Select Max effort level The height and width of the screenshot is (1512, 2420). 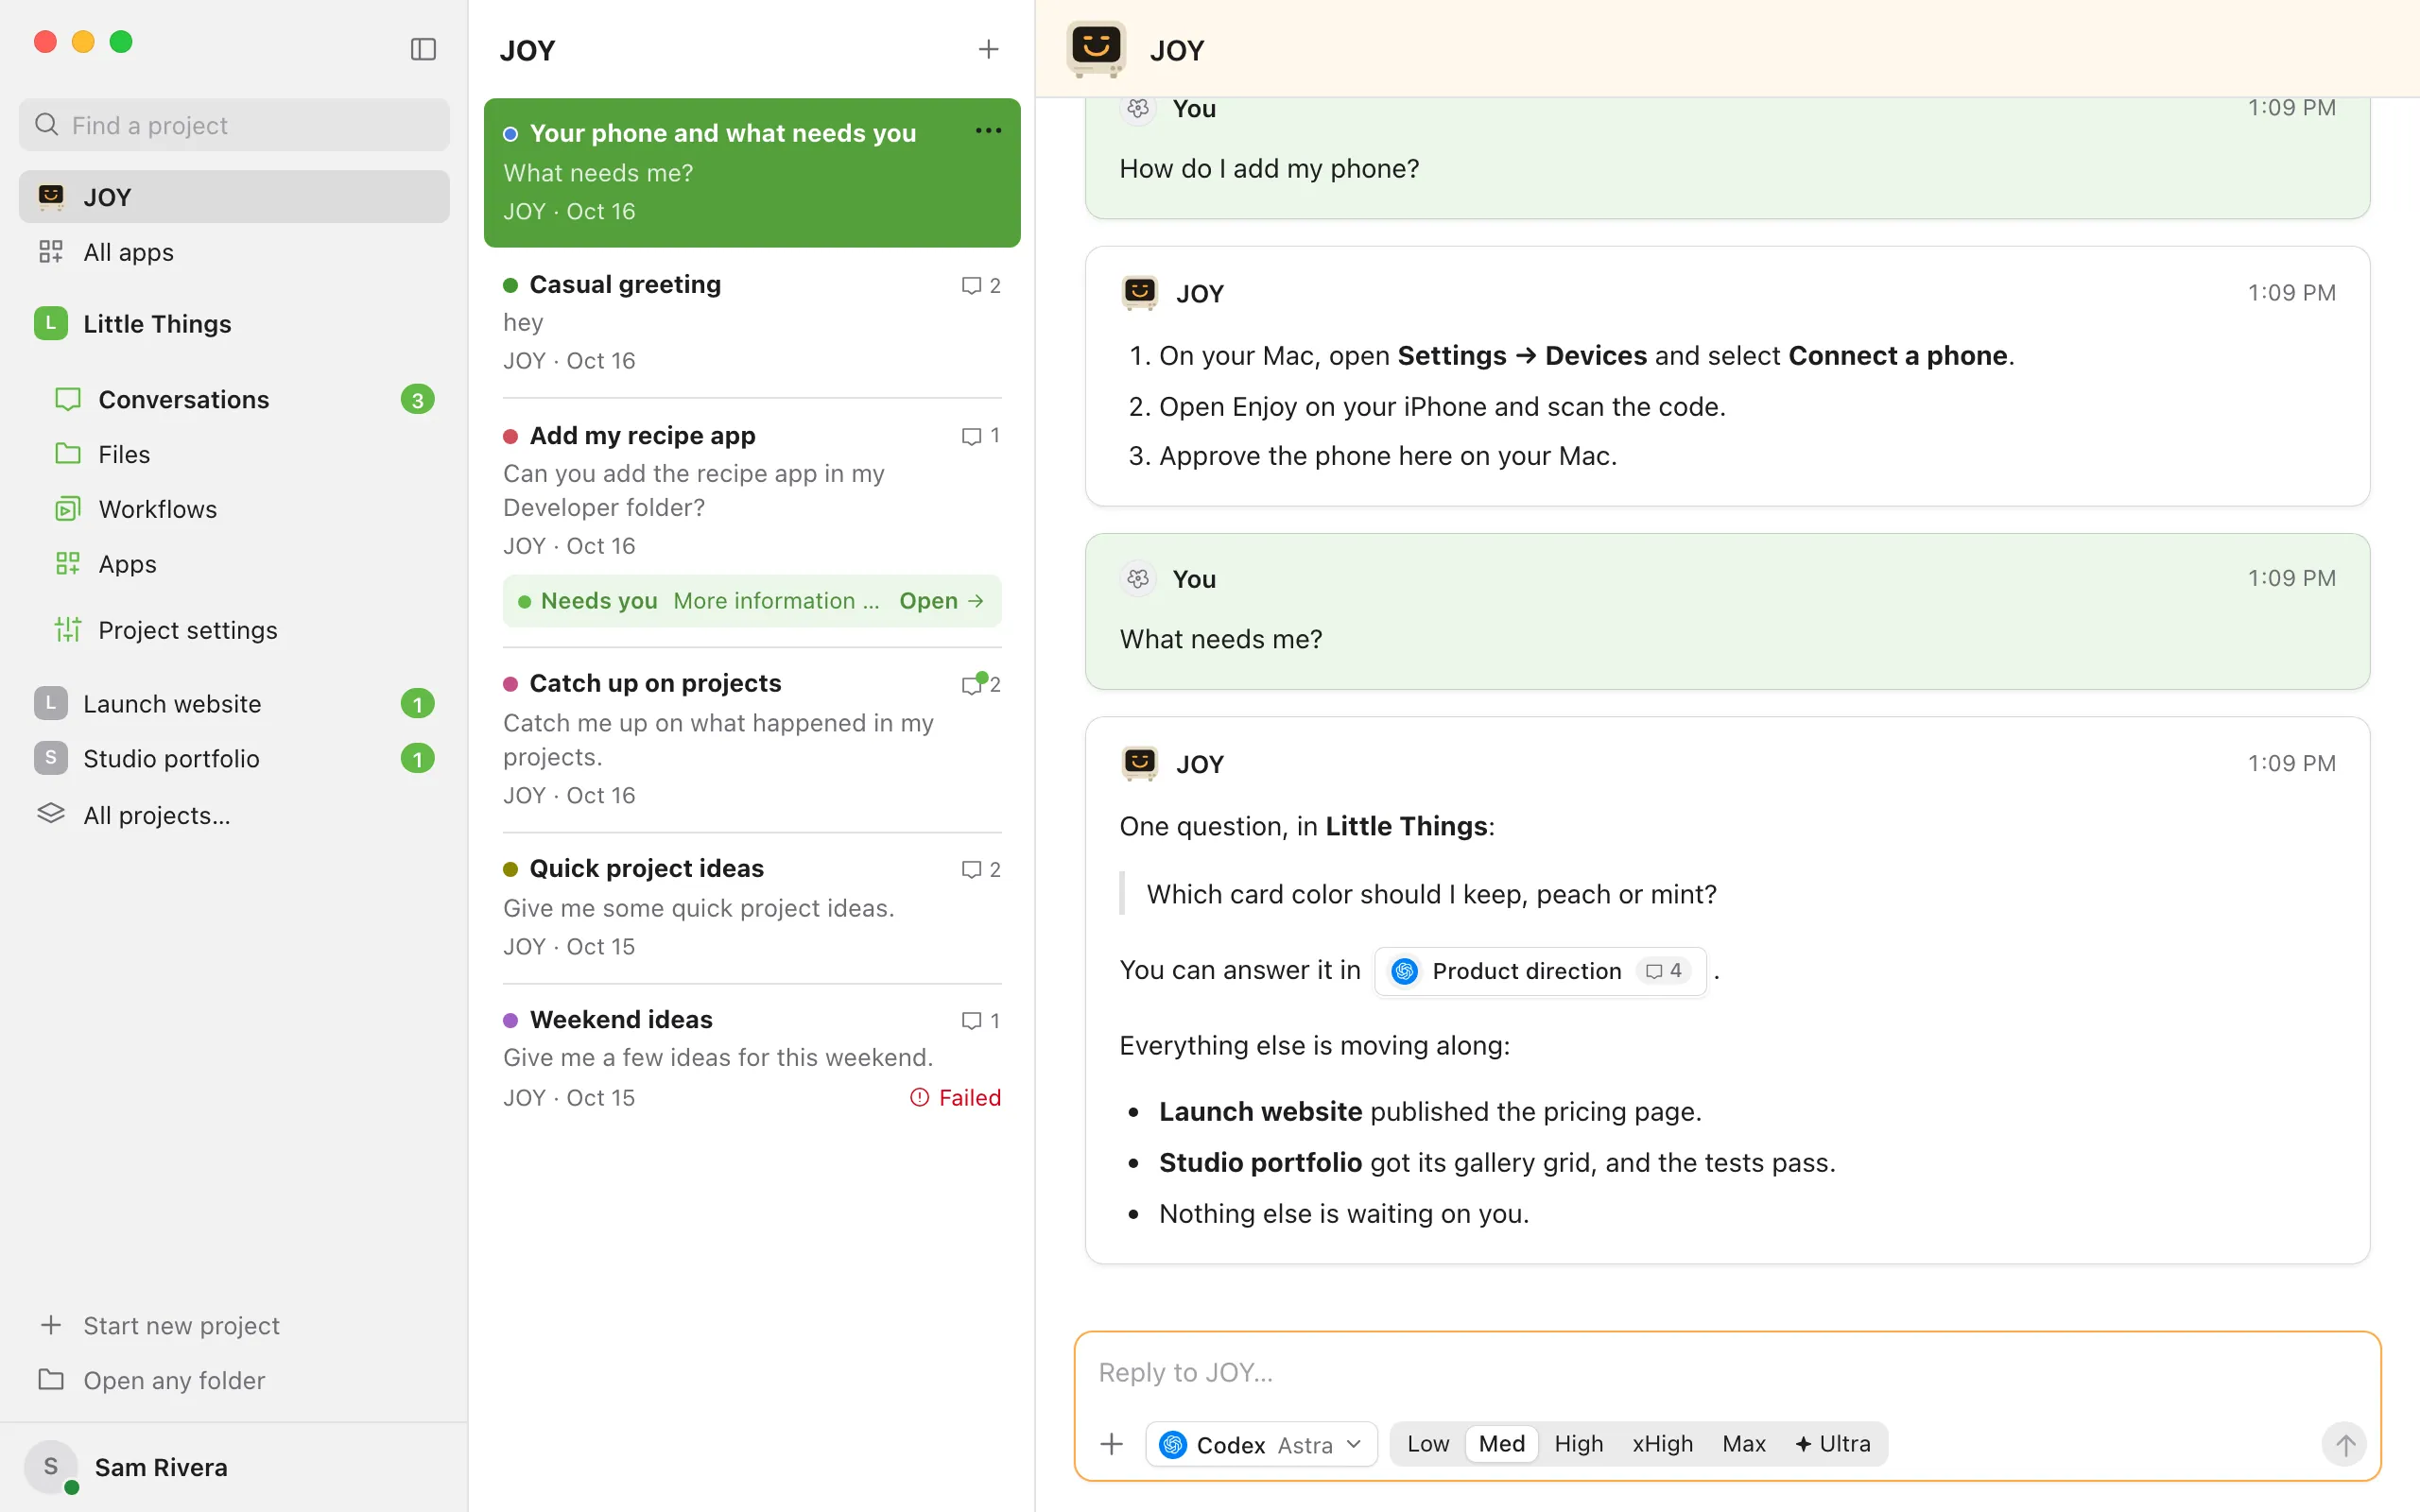tap(1743, 1443)
